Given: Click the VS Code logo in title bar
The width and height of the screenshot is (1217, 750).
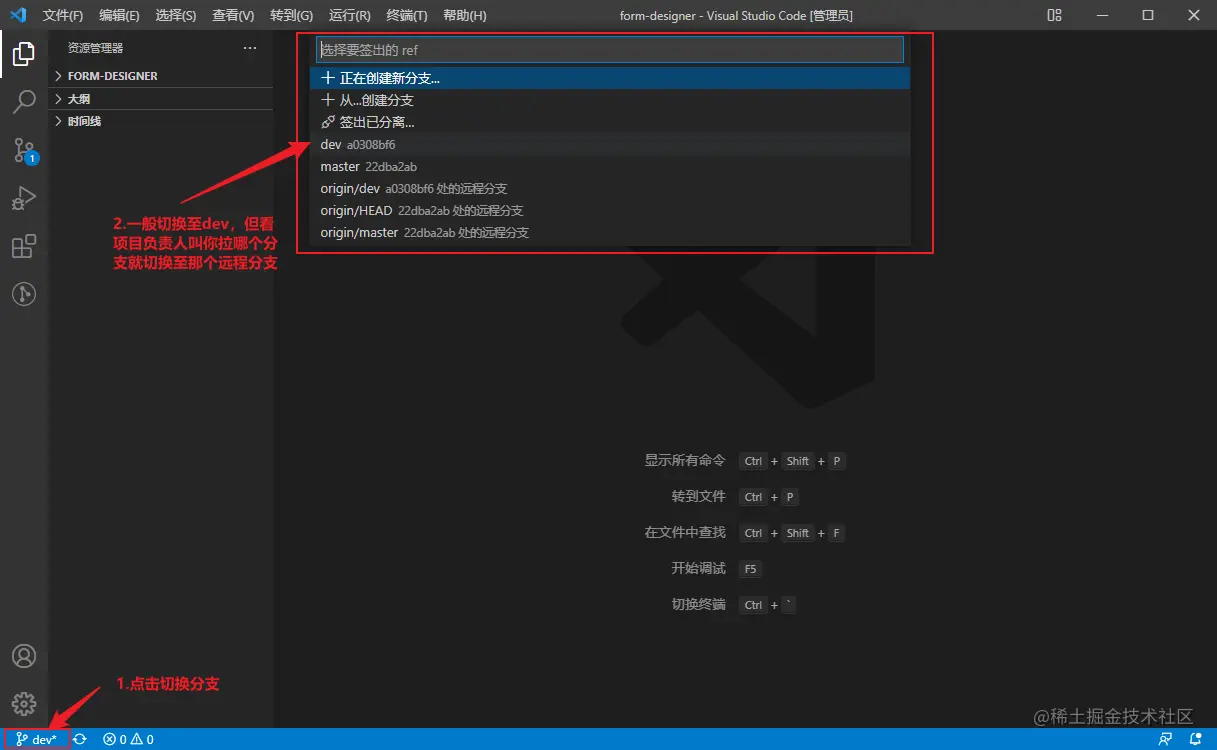Looking at the screenshot, I should click(18, 15).
